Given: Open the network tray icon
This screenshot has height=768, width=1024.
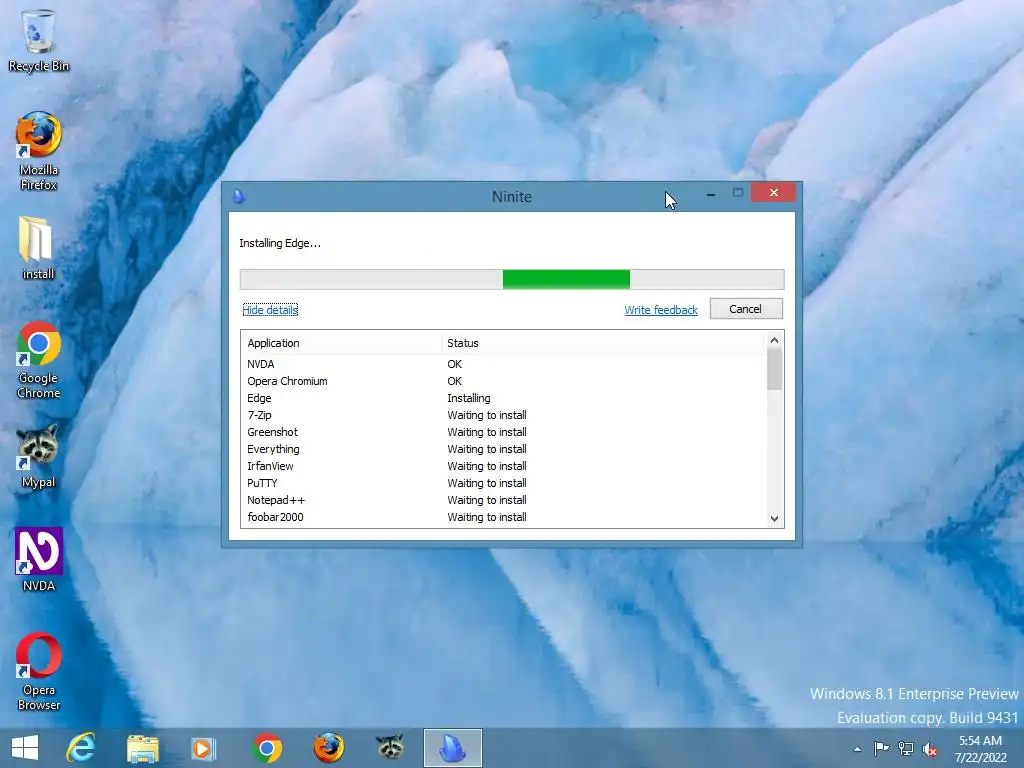Looking at the screenshot, I should [906, 748].
